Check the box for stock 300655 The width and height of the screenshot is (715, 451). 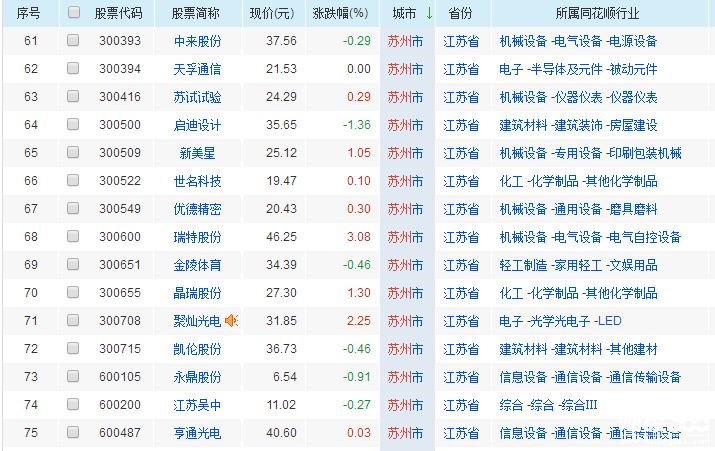[73, 292]
